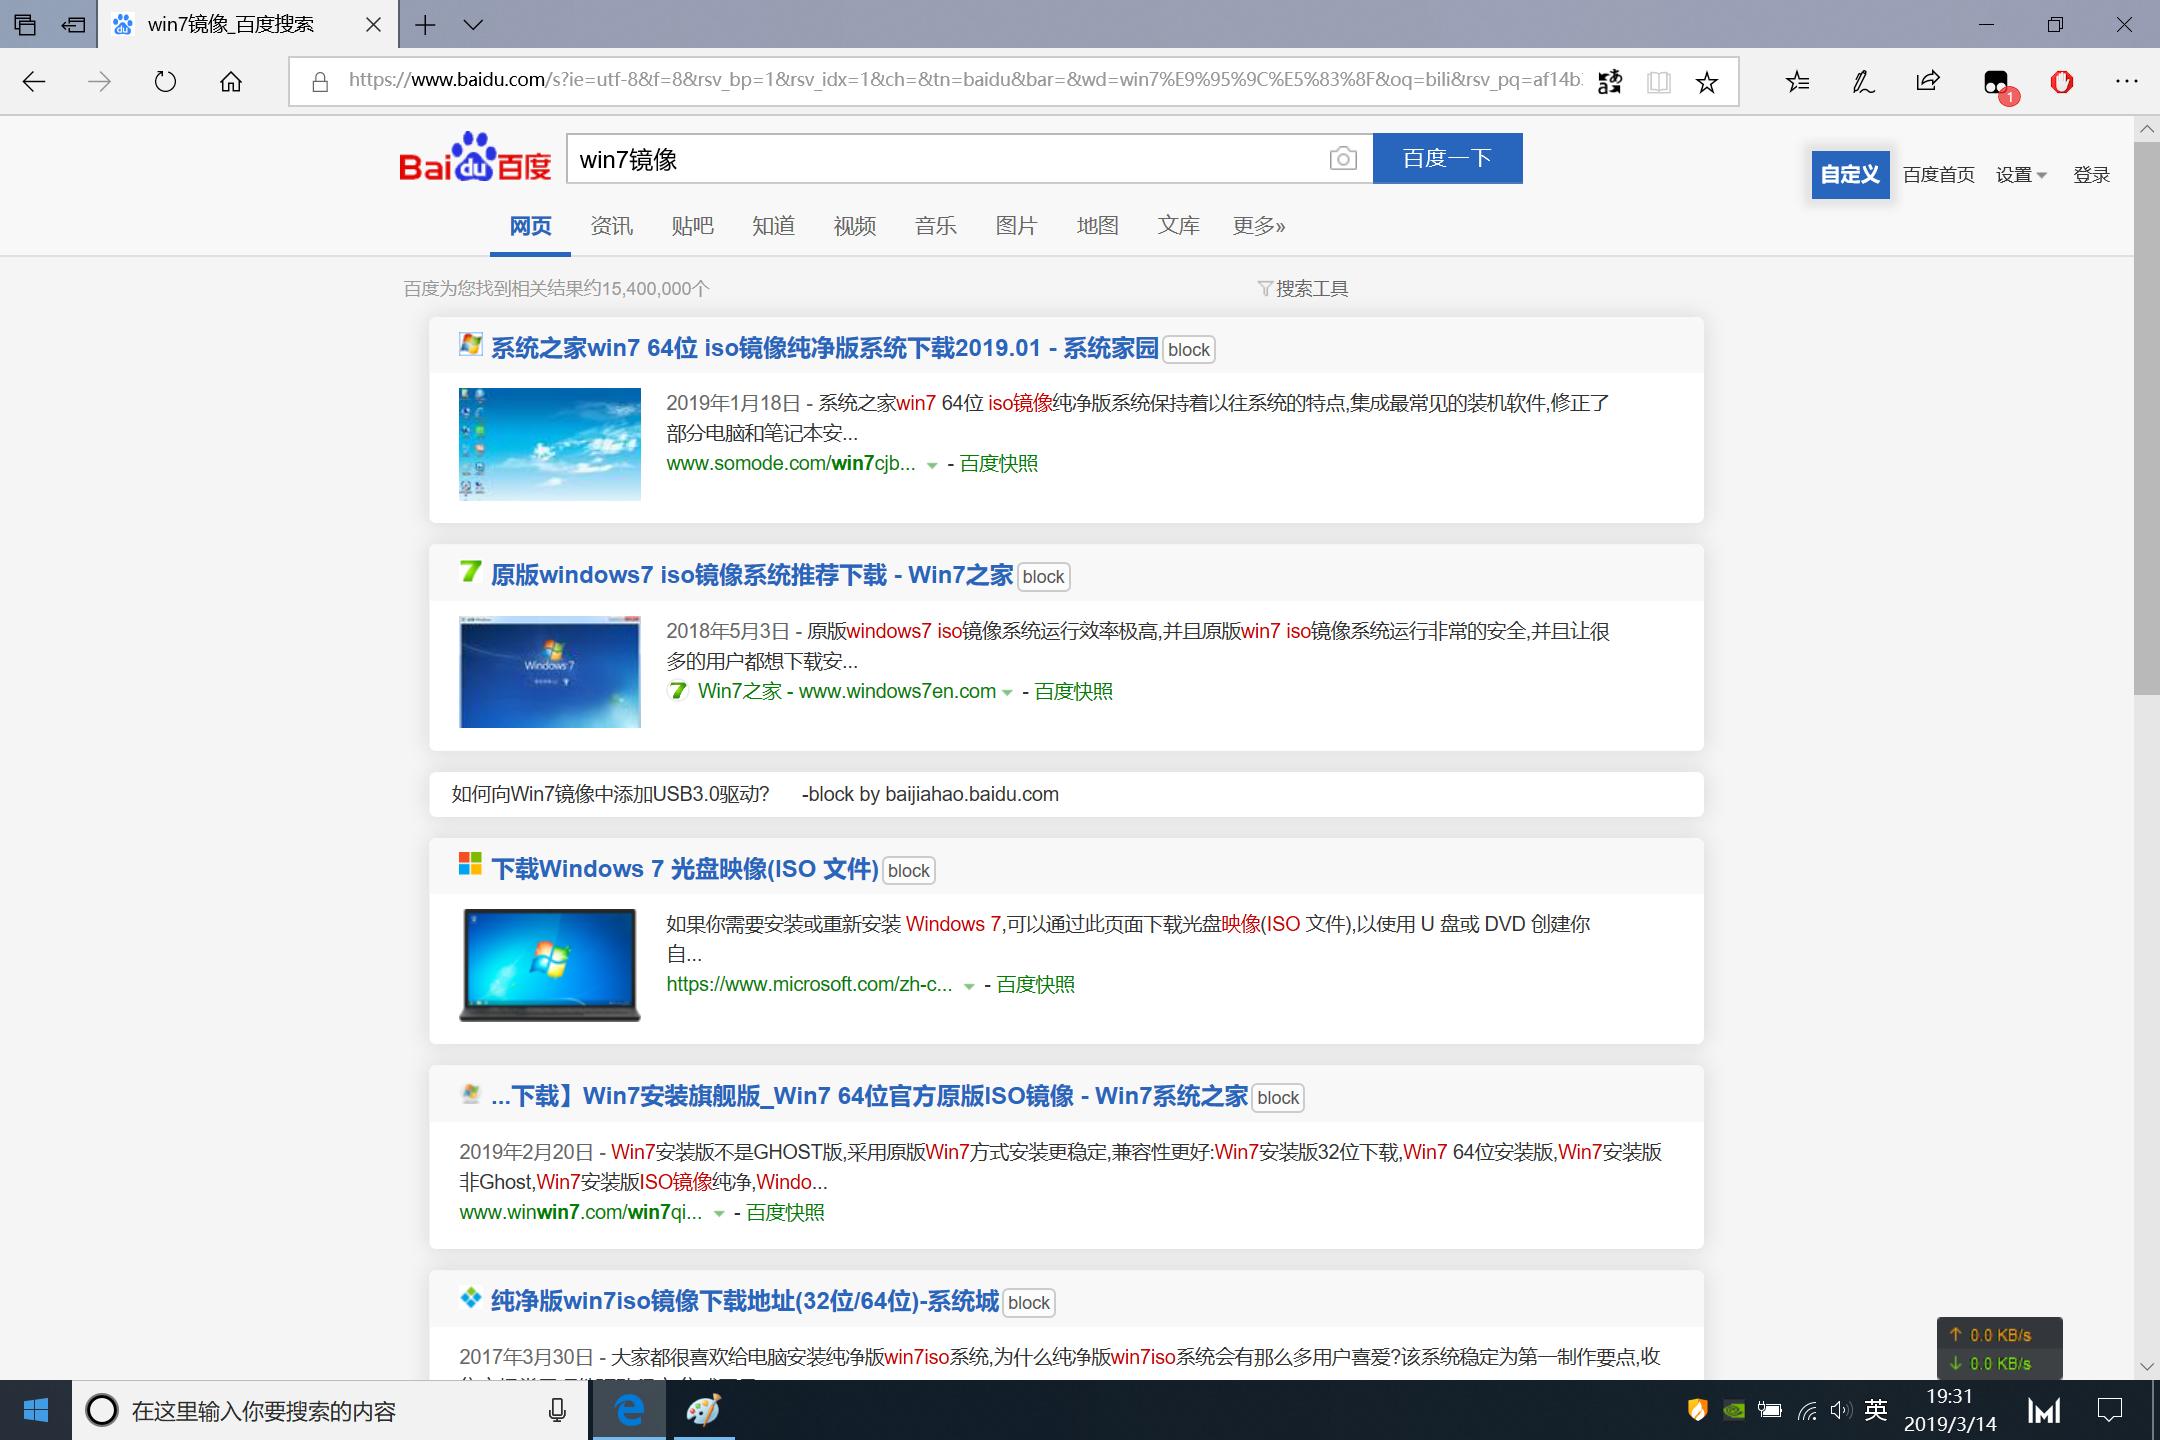This screenshot has width=2160, height=1440.
Task: Click the Baidu logo
Action: (474, 160)
